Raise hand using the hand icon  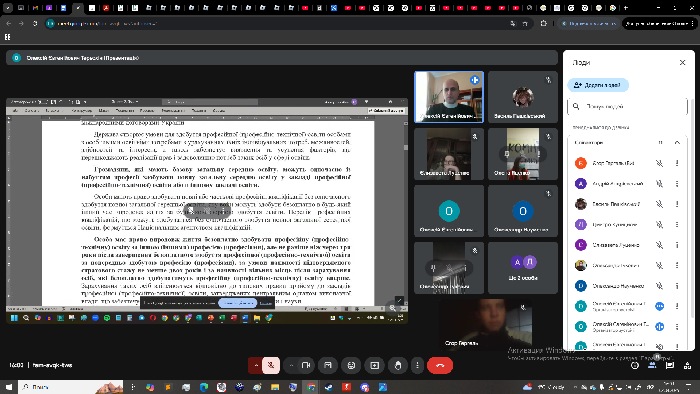coord(398,365)
